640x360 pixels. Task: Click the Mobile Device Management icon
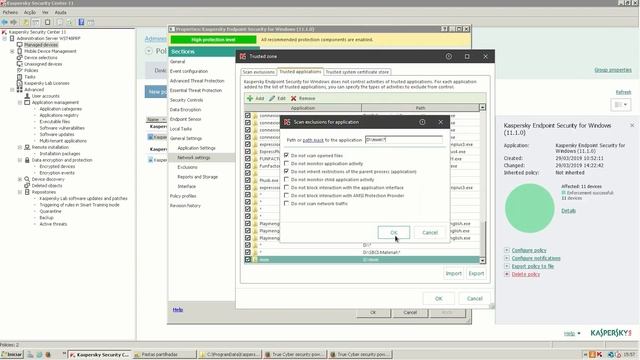[x=20, y=51]
